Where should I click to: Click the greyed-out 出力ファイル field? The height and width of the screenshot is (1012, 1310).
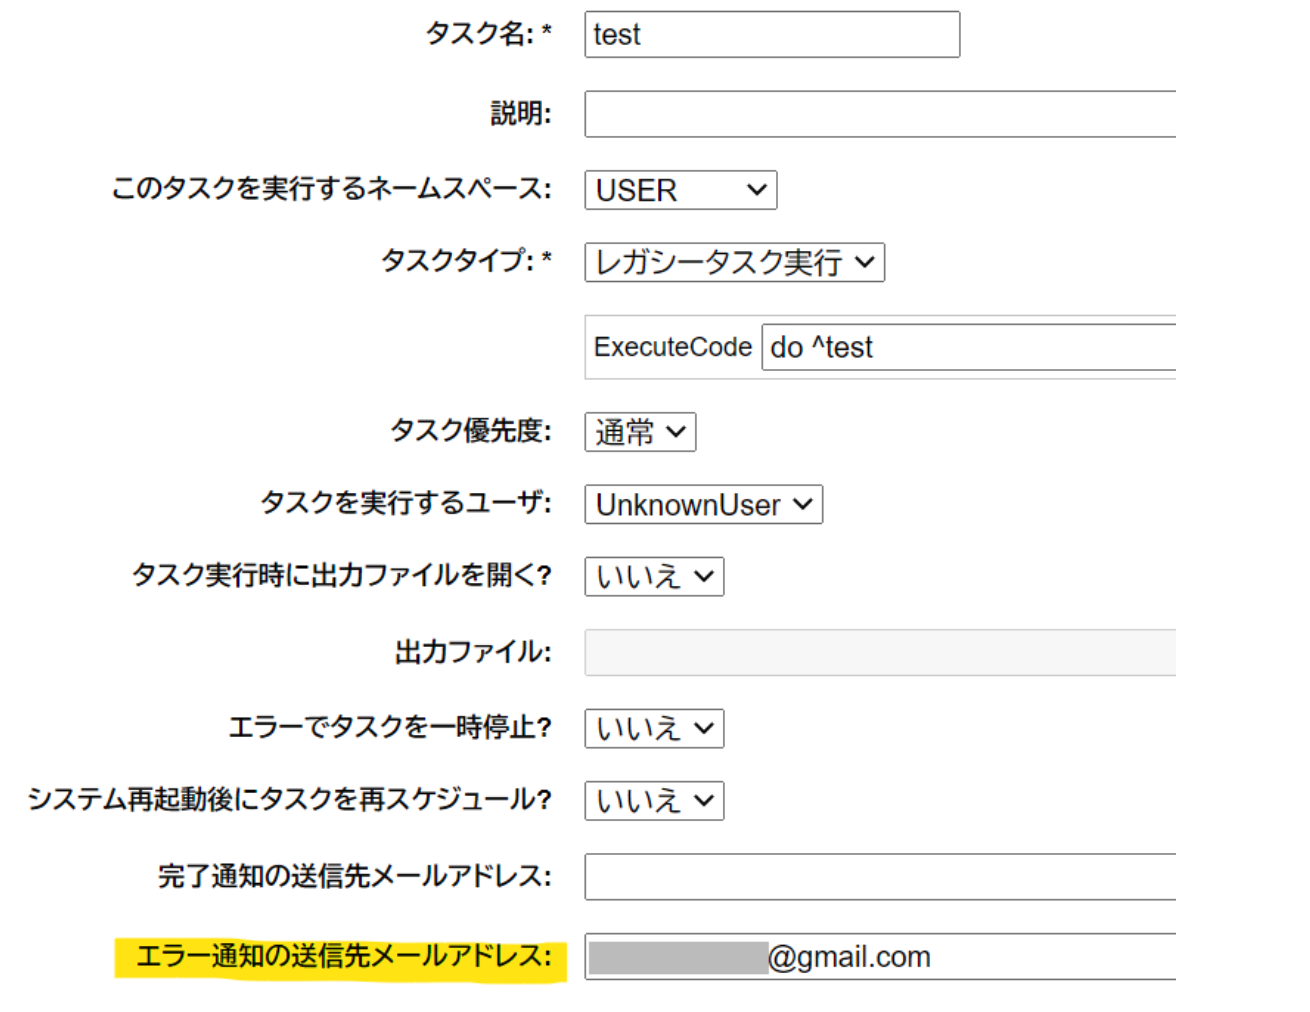879,653
